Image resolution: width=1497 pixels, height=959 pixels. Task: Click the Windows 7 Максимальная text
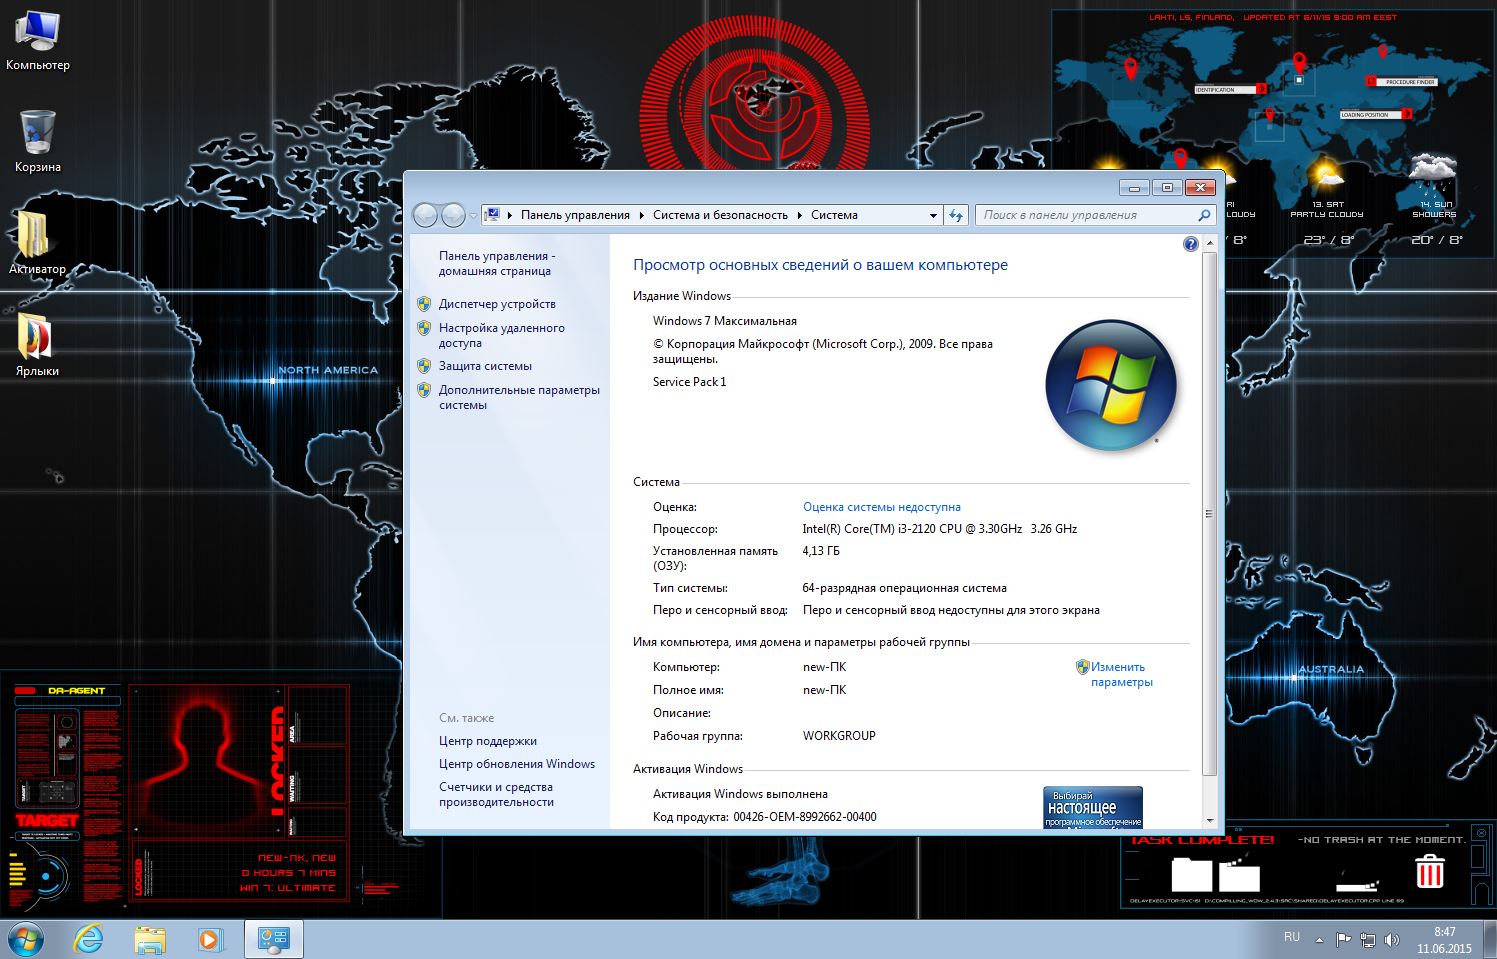click(725, 321)
